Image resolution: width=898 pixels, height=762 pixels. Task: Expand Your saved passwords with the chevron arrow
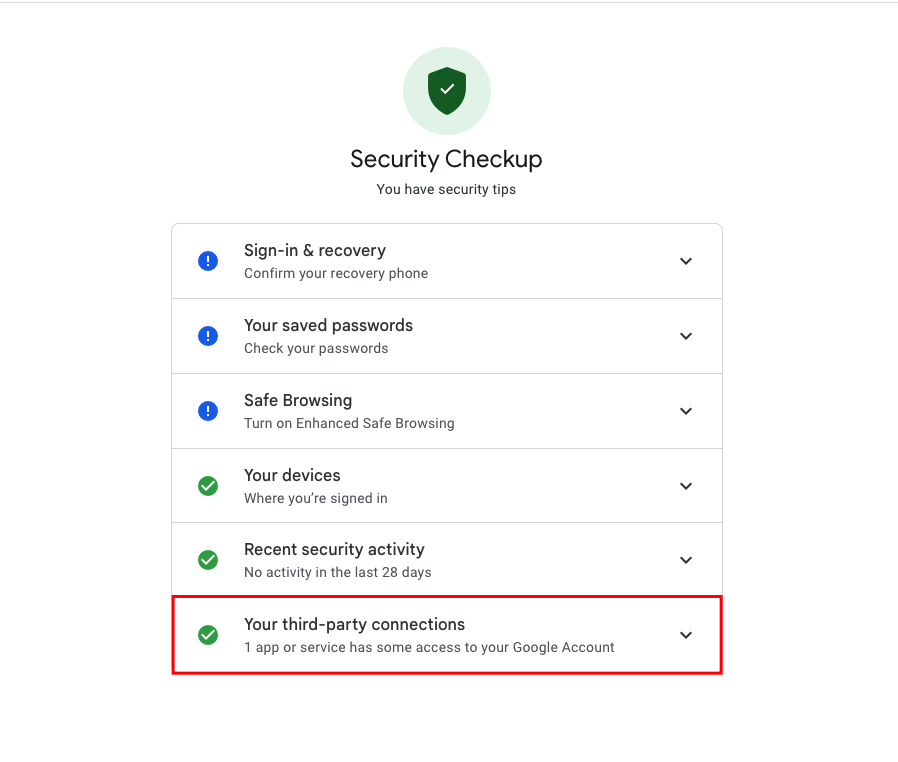686,336
